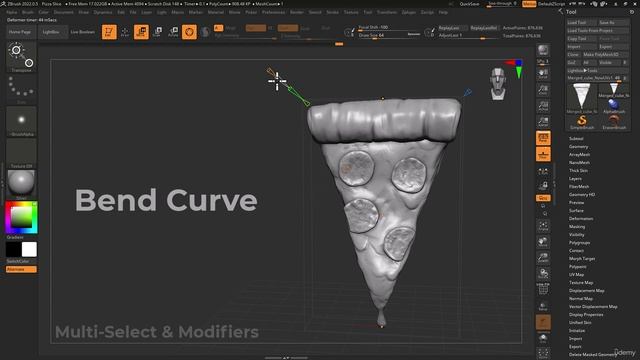Viewport: 640px width, 360px height.
Task: Expand the Deformation section
Action: click(x=581, y=219)
